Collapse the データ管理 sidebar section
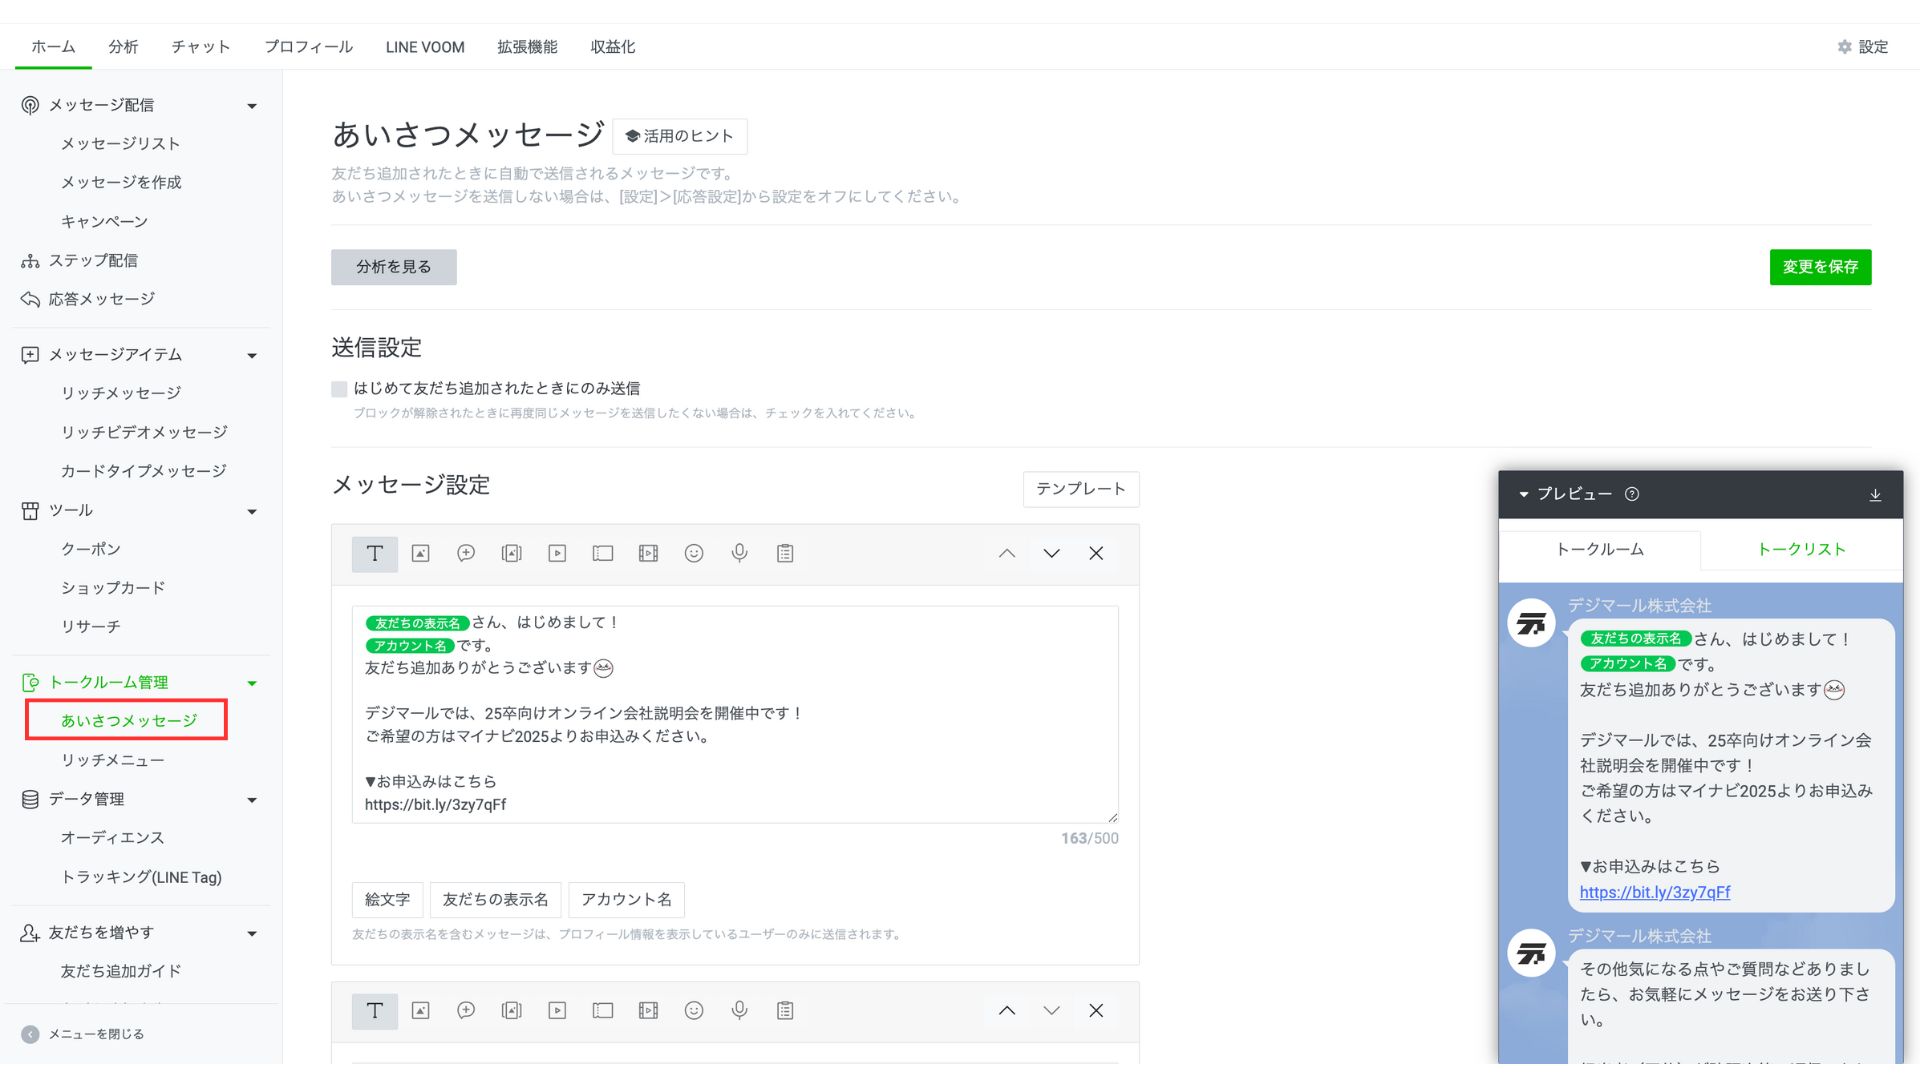The height and width of the screenshot is (1080, 1920). point(252,800)
